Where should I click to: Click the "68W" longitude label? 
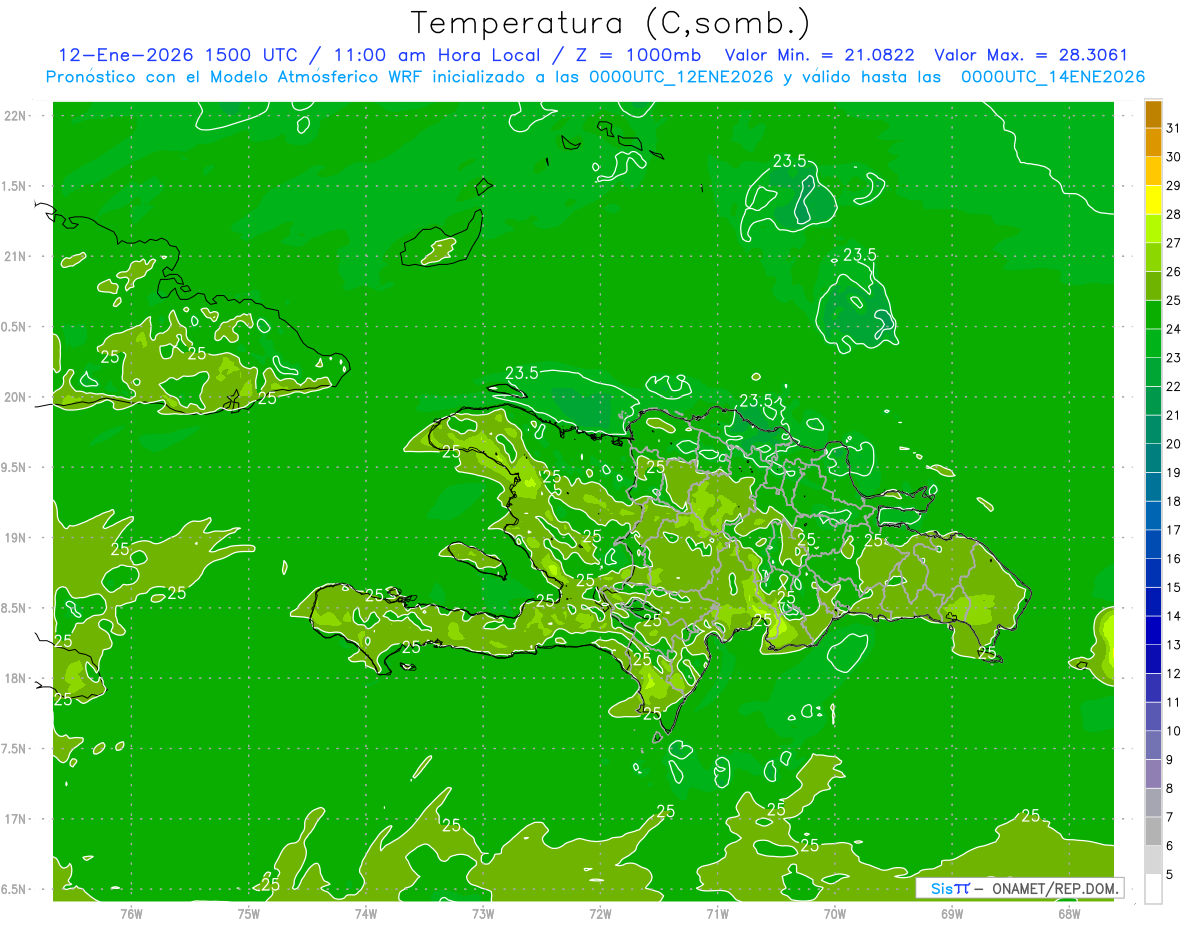coord(1069,913)
